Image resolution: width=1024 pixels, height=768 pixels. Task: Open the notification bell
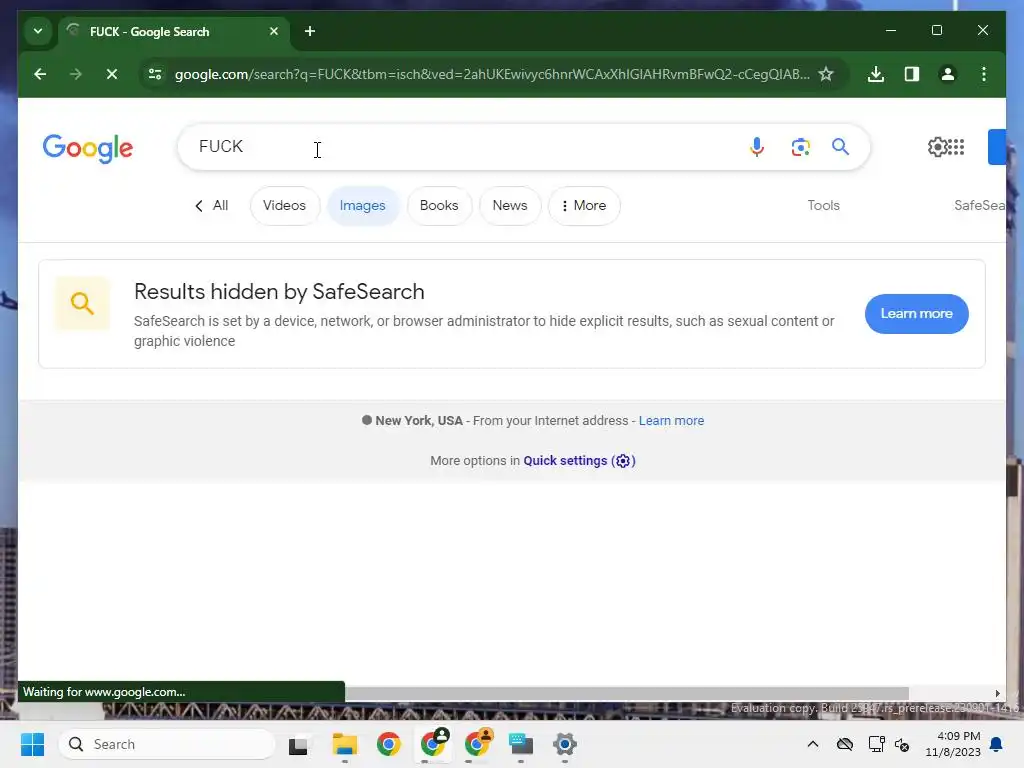[996, 744]
